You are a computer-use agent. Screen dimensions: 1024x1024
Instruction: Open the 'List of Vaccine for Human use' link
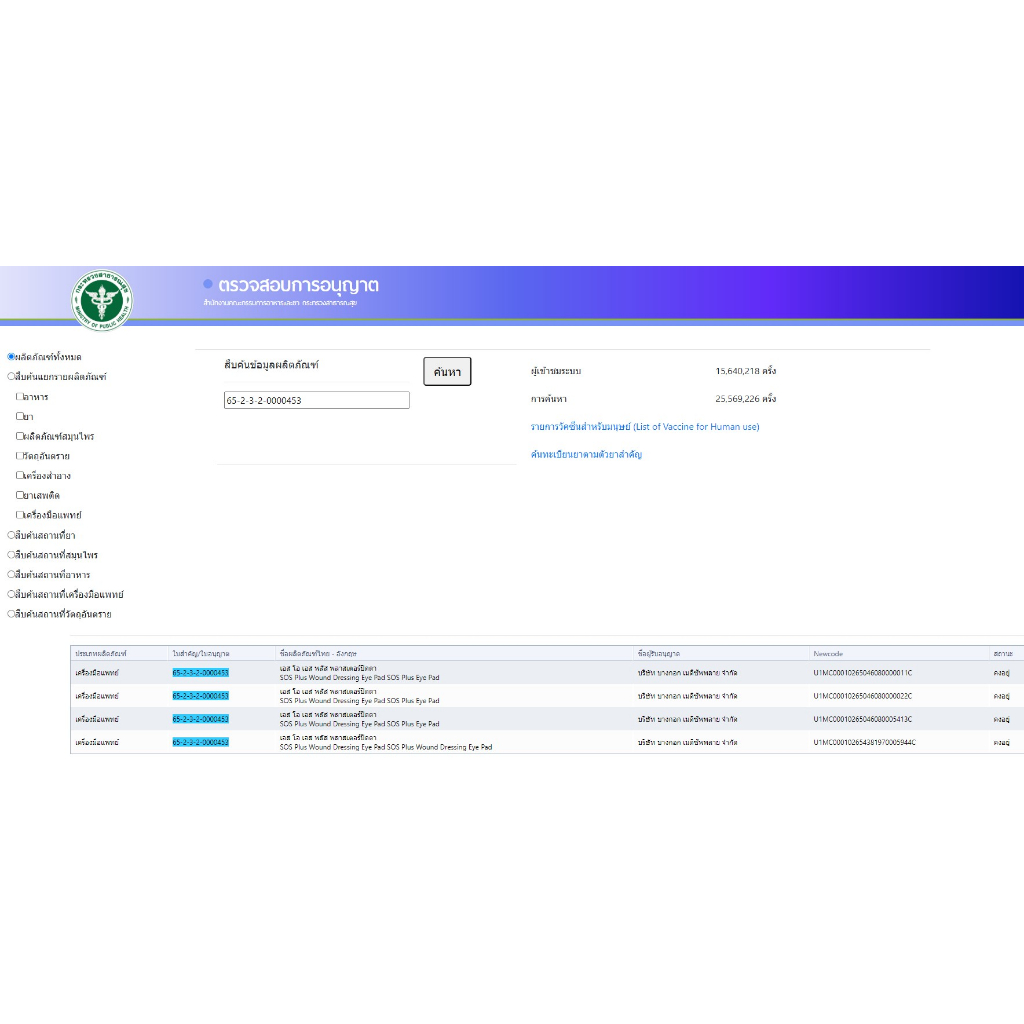click(x=645, y=426)
